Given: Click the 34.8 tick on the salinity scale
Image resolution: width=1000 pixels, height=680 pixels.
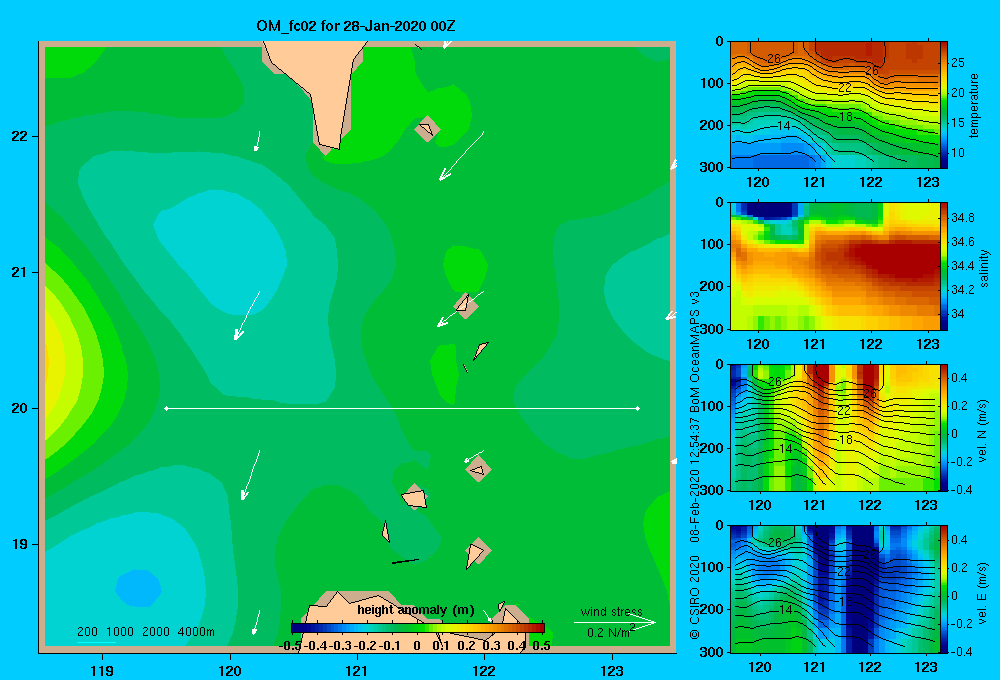Looking at the screenshot, I should point(962,218).
